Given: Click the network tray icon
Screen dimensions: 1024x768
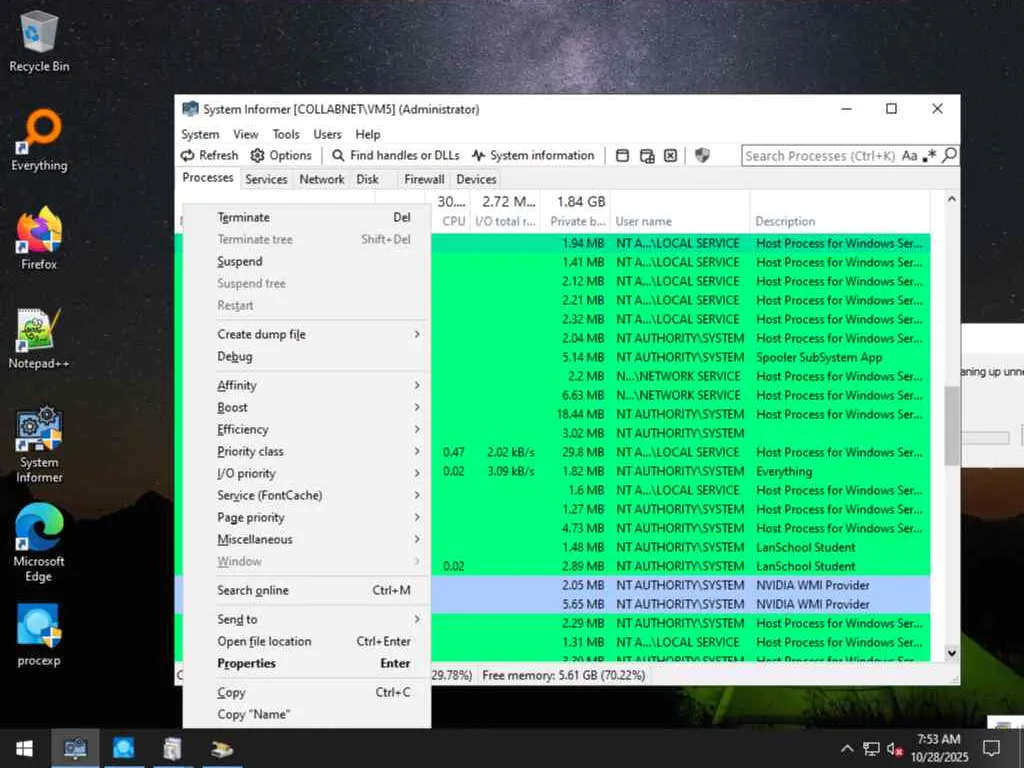Looking at the screenshot, I should click(871, 748).
